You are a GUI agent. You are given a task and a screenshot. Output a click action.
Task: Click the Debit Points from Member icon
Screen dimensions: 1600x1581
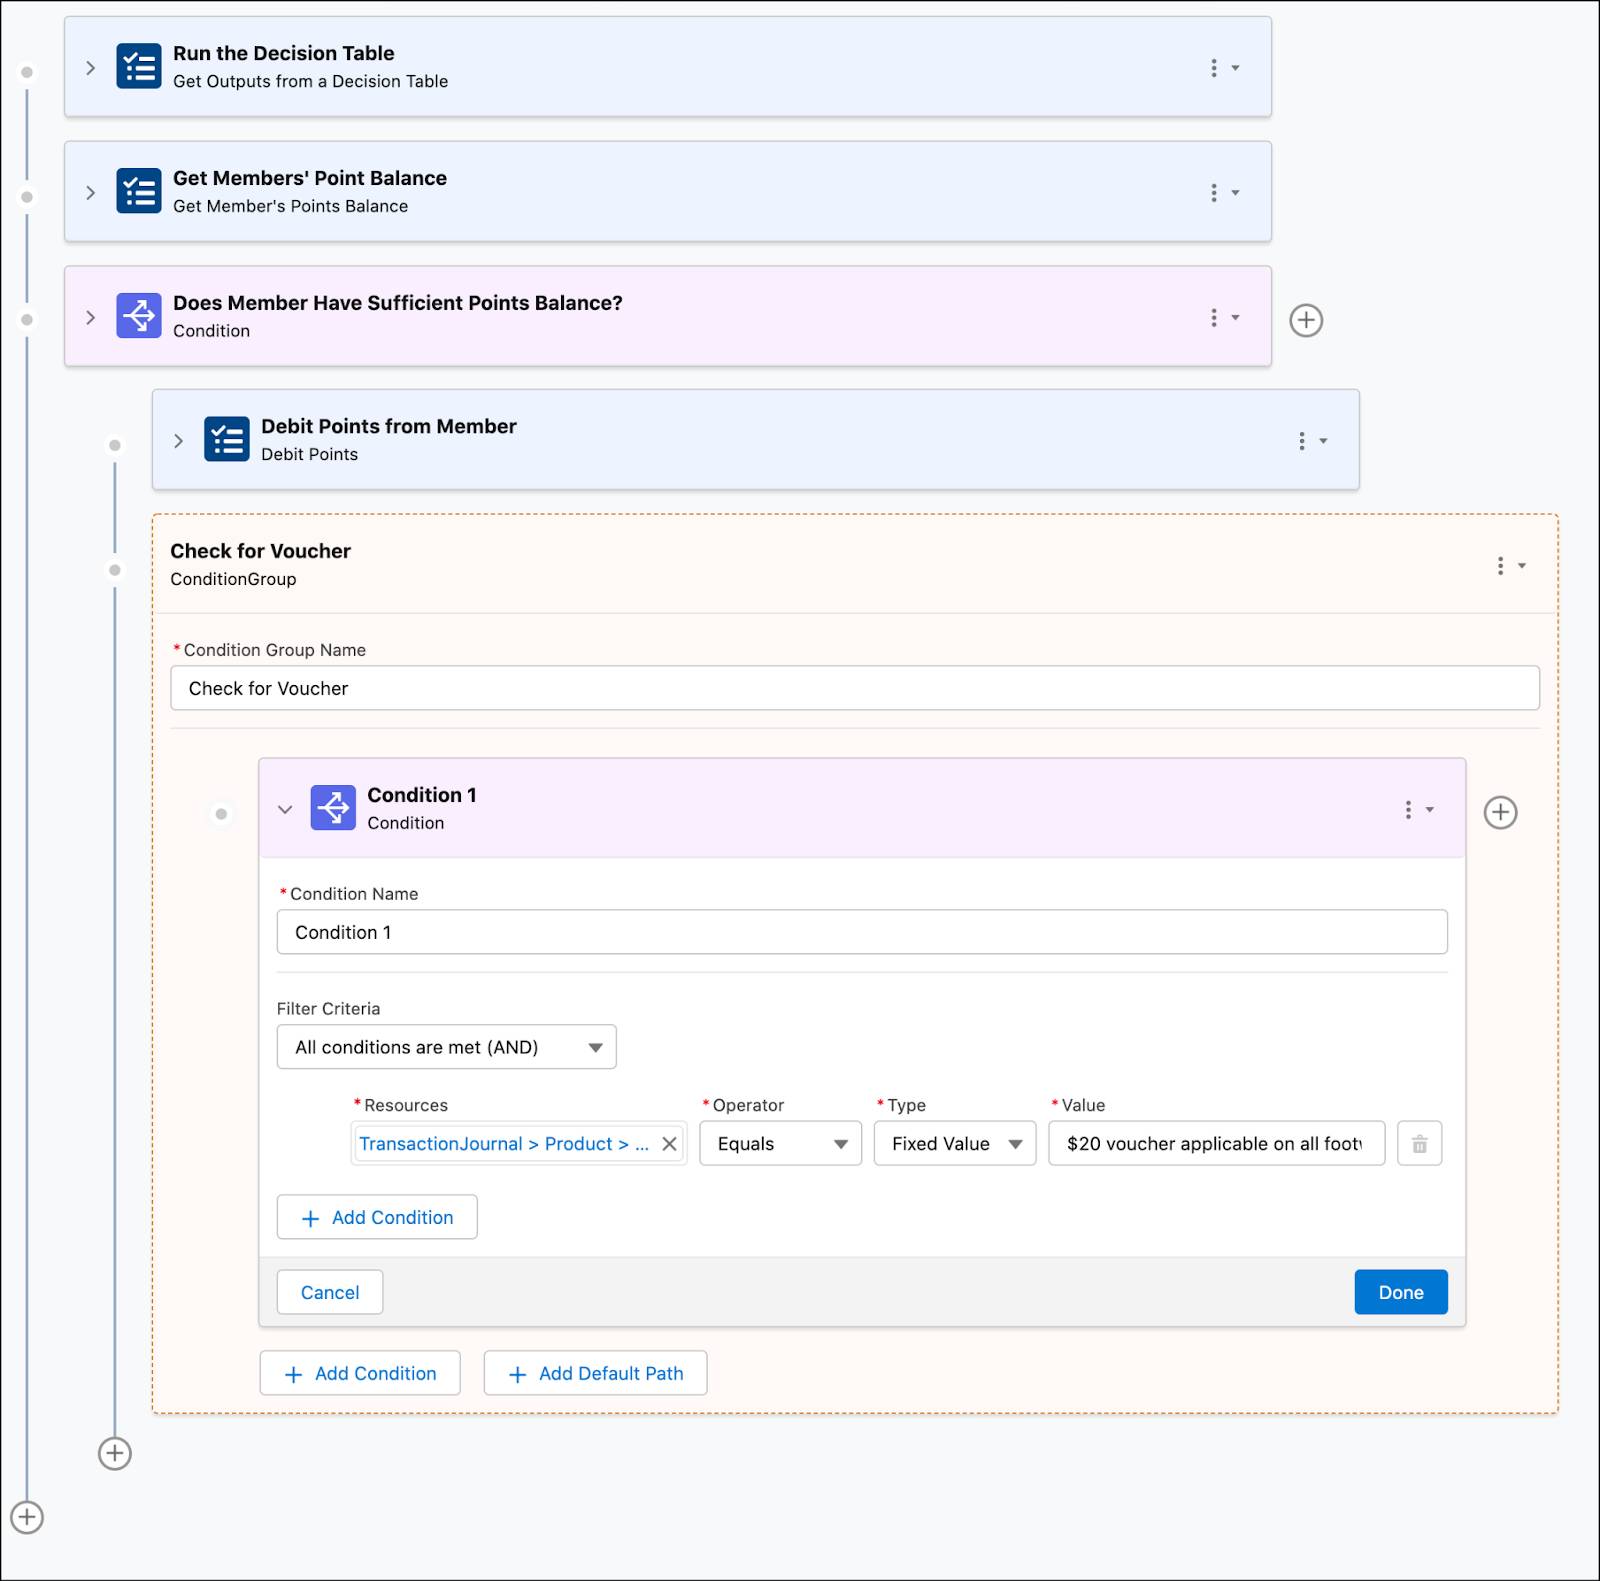[226, 439]
